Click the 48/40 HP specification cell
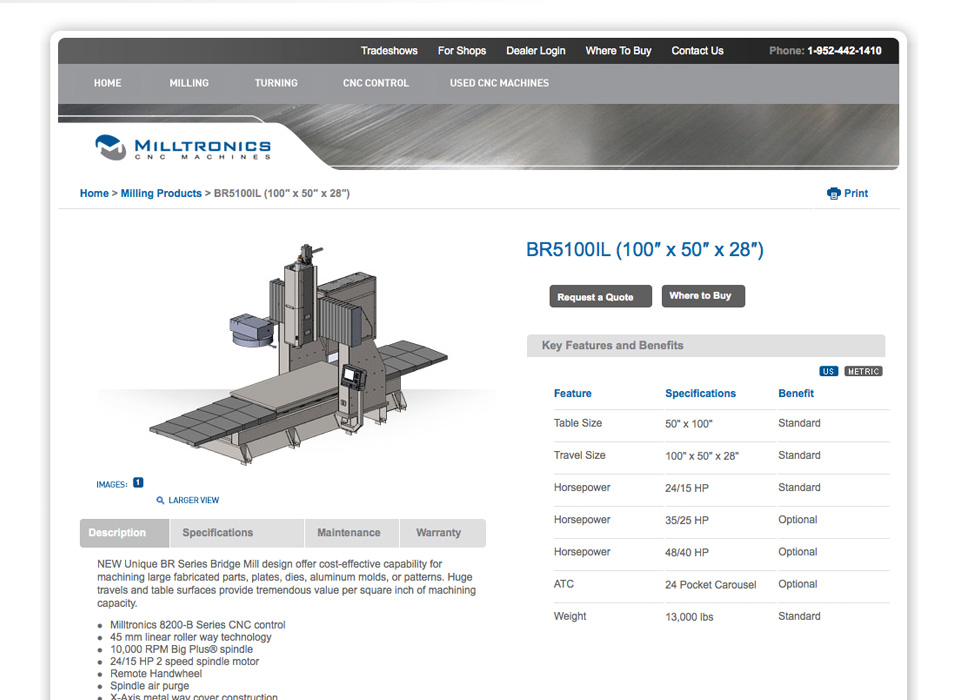Image resolution: width=960 pixels, height=700 pixels. point(687,552)
